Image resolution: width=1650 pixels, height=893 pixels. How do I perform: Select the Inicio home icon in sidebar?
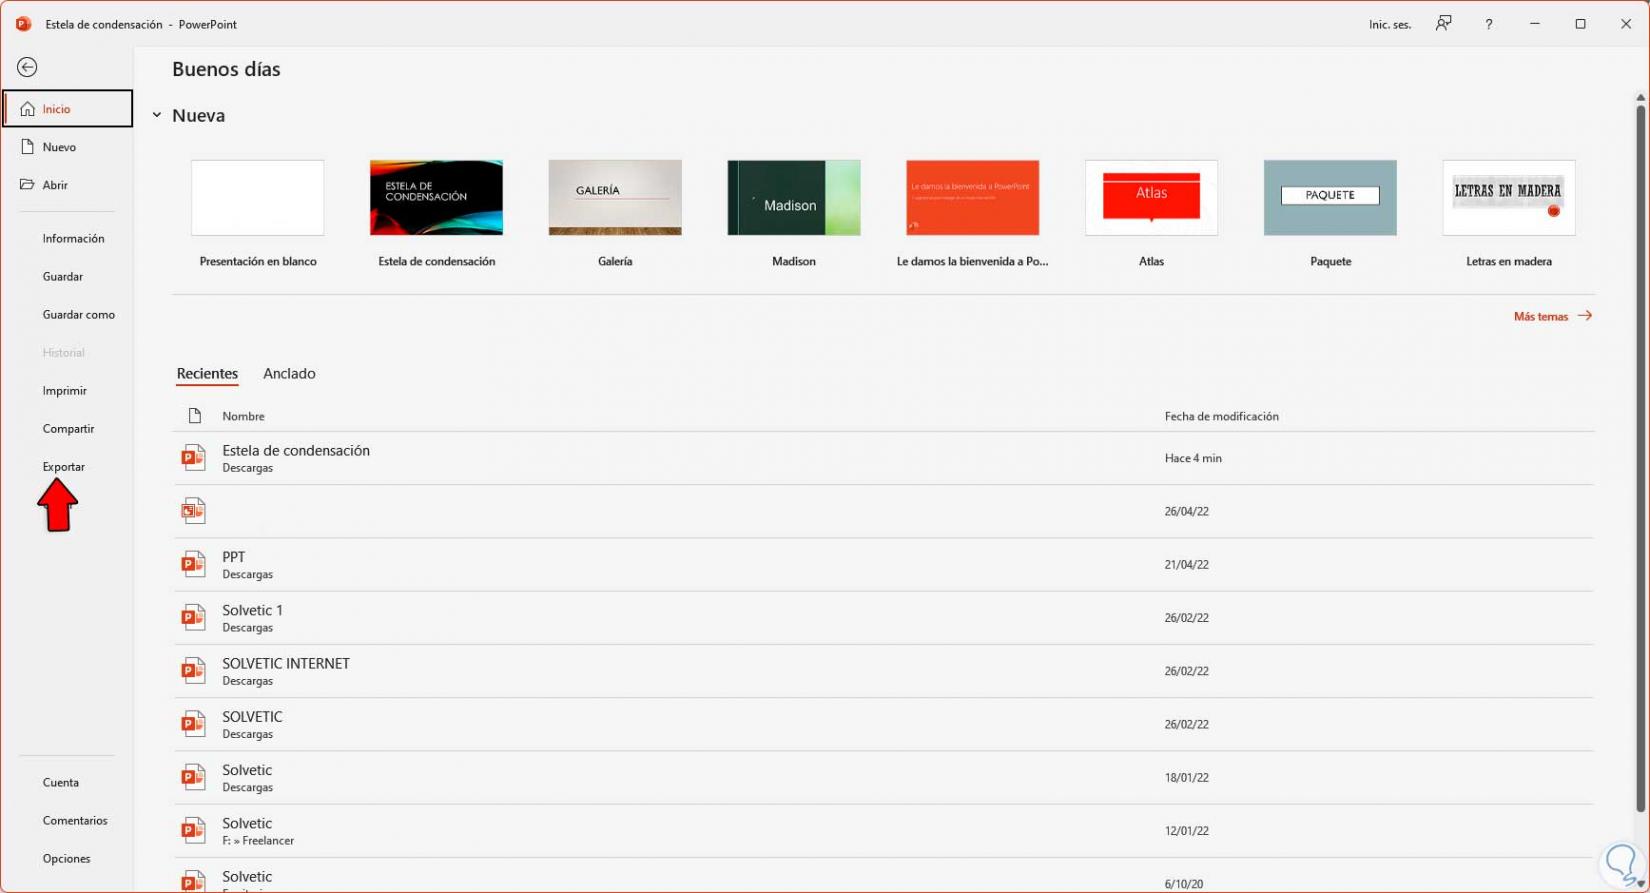point(27,109)
